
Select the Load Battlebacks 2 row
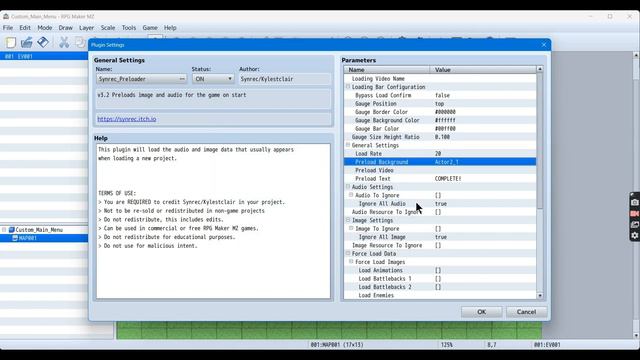click(x=440, y=287)
